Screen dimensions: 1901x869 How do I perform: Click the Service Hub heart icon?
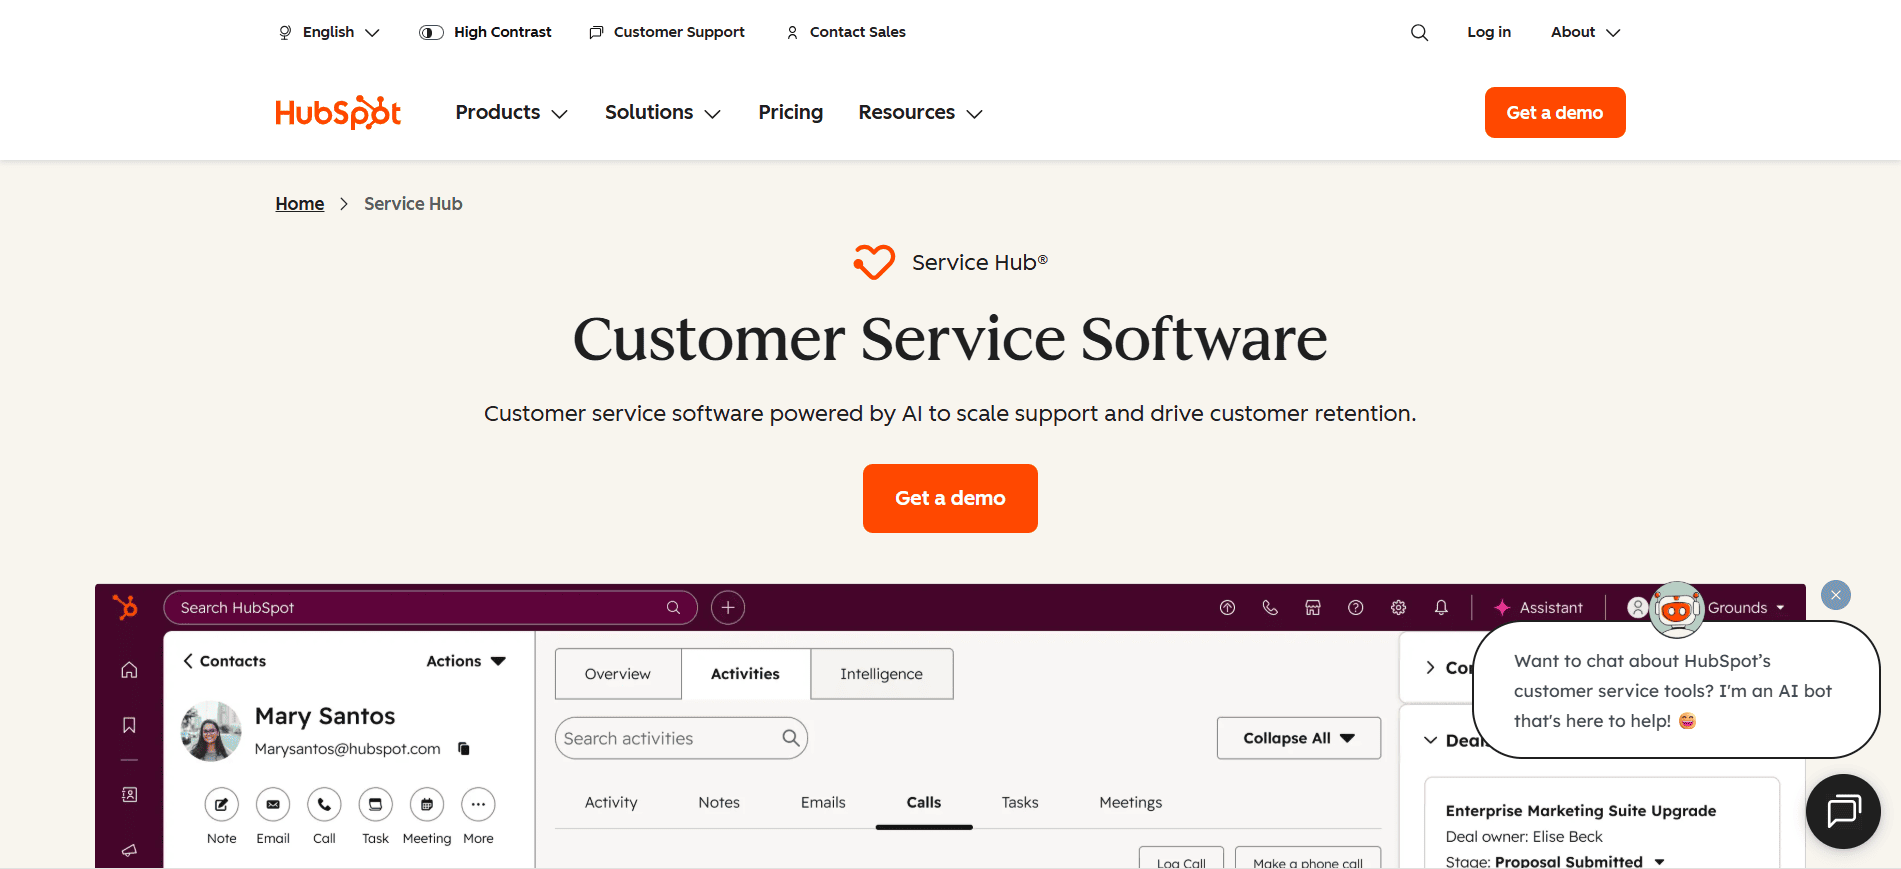874,262
